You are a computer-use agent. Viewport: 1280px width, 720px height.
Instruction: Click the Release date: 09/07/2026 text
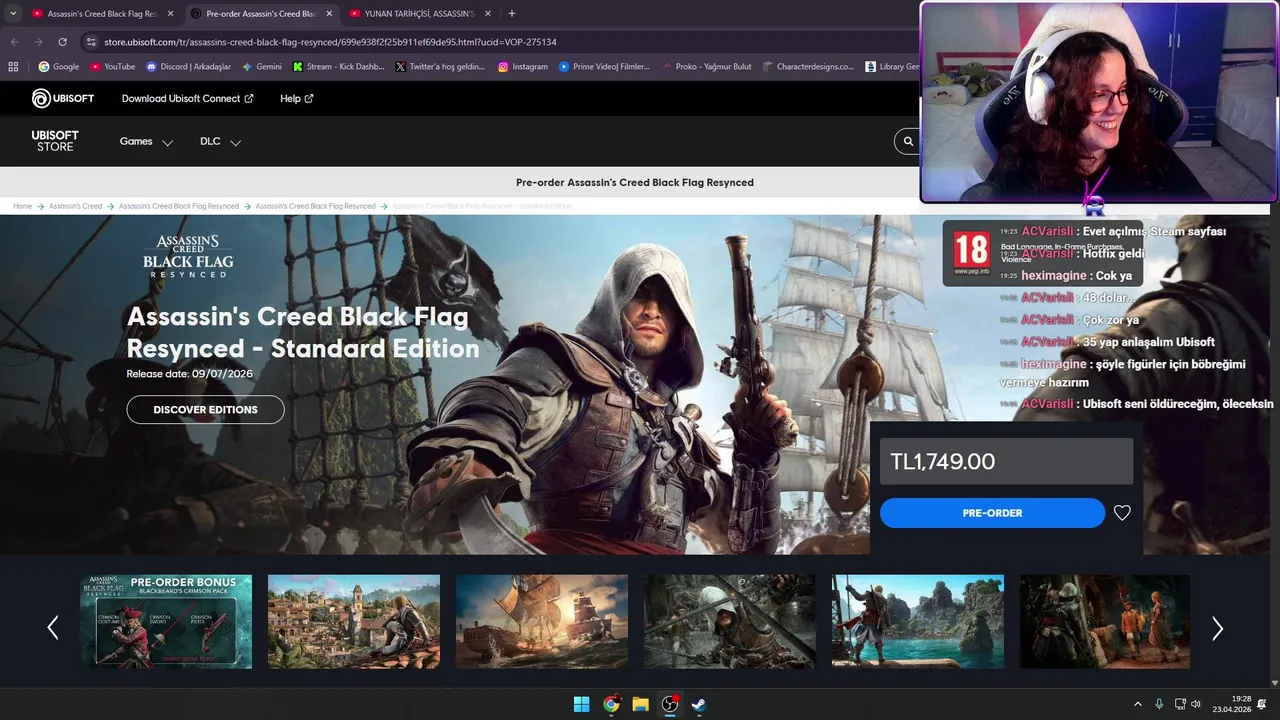point(189,374)
